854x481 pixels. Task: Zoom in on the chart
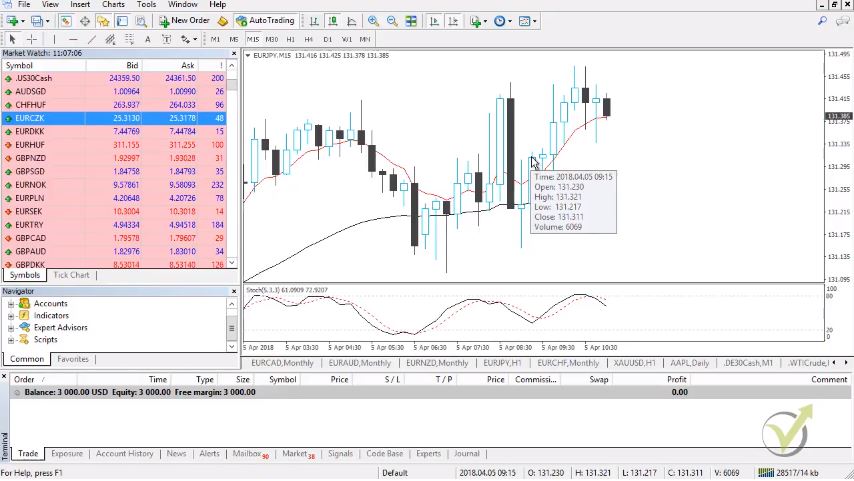coord(373,21)
